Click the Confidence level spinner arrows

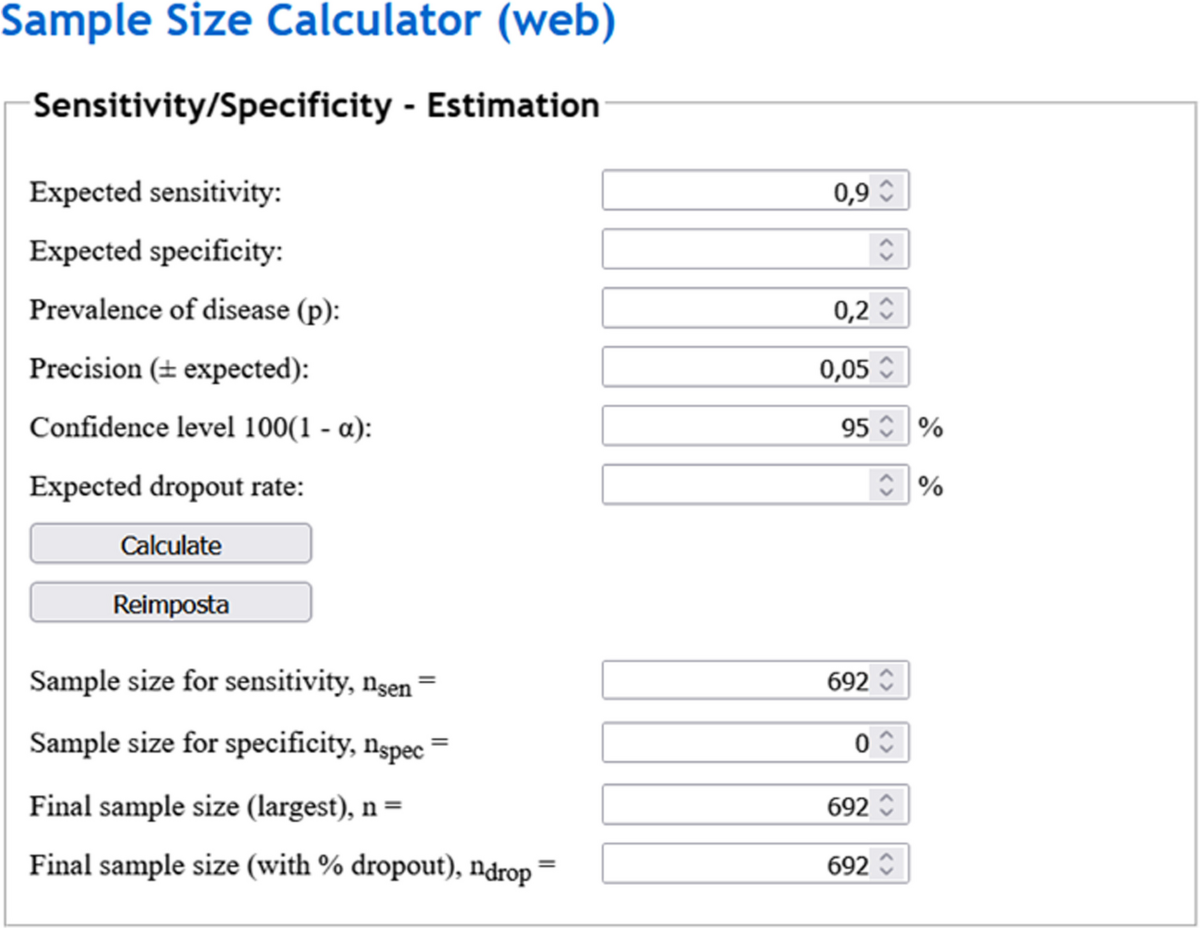885,427
